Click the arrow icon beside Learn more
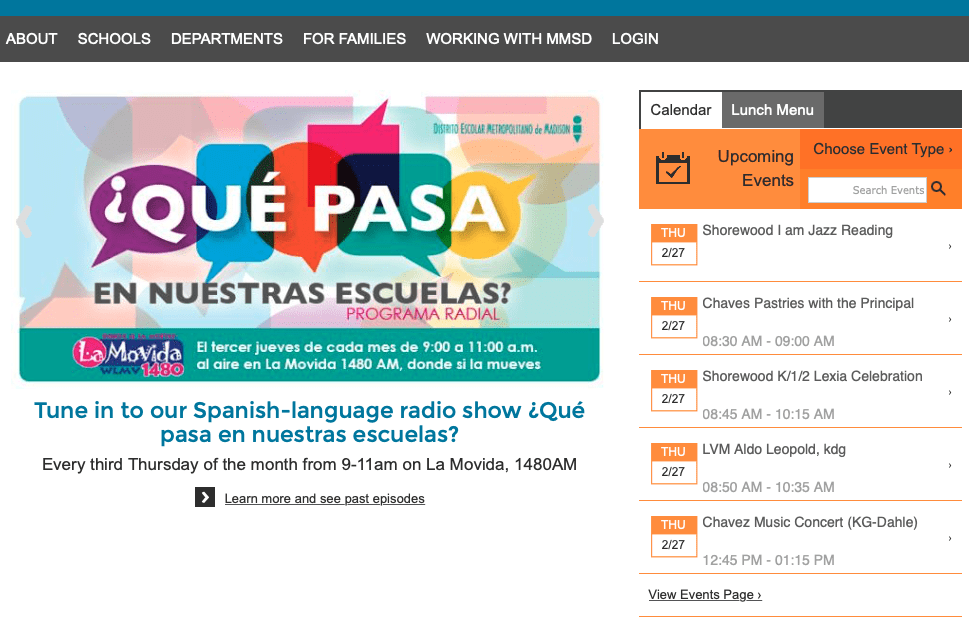Image resolution: width=969 pixels, height=617 pixels. click(x=205, y=497)
